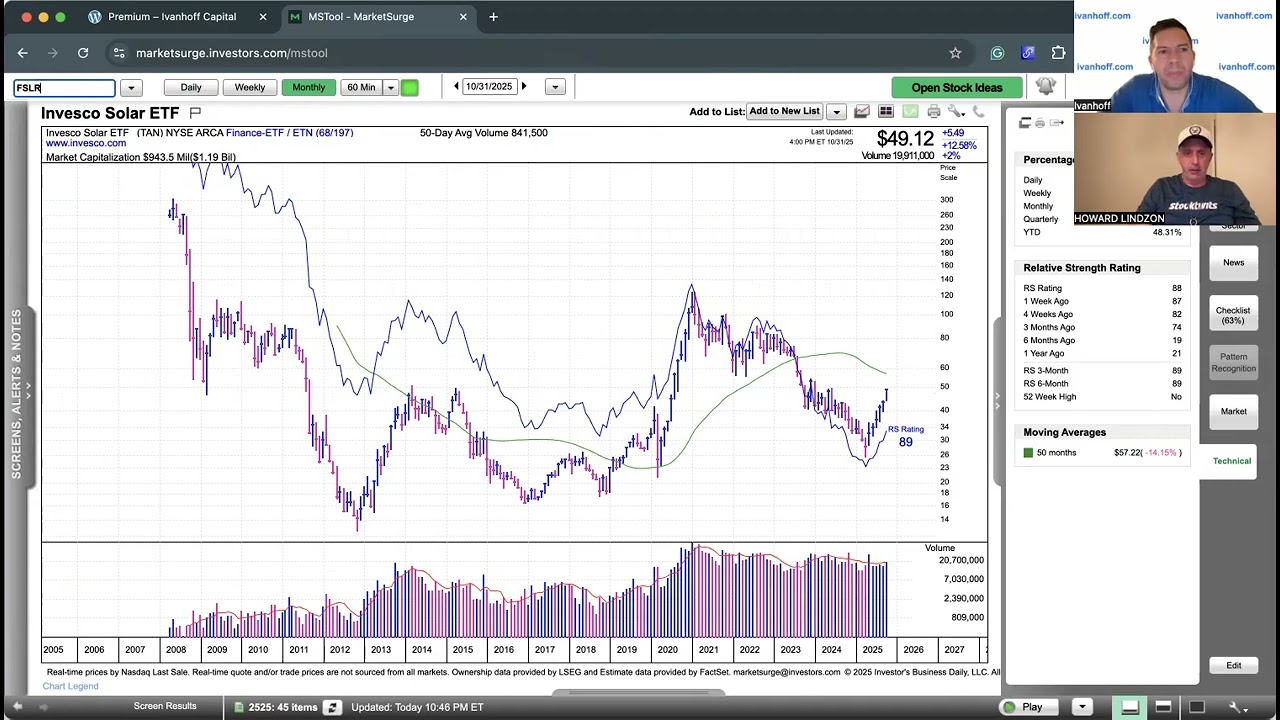
Task: Step date forward with right arrow
Action: point(524,87)
